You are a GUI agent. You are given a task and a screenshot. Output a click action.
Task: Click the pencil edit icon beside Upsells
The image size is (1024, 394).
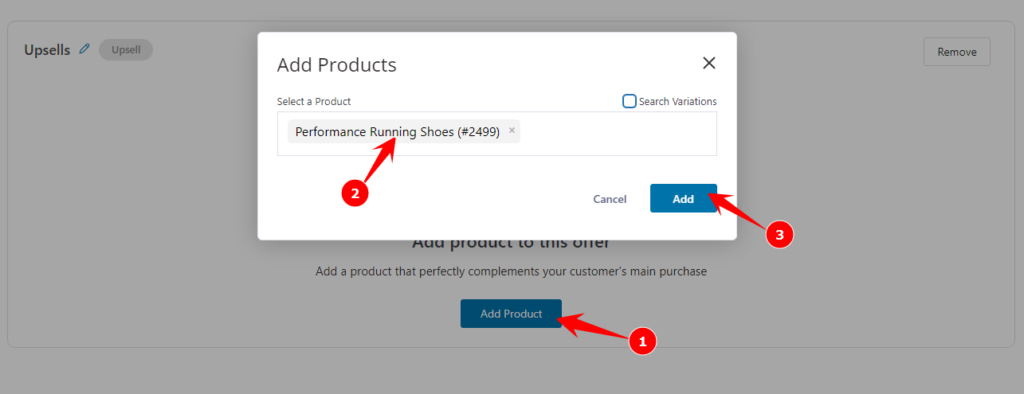coord(84,49)
